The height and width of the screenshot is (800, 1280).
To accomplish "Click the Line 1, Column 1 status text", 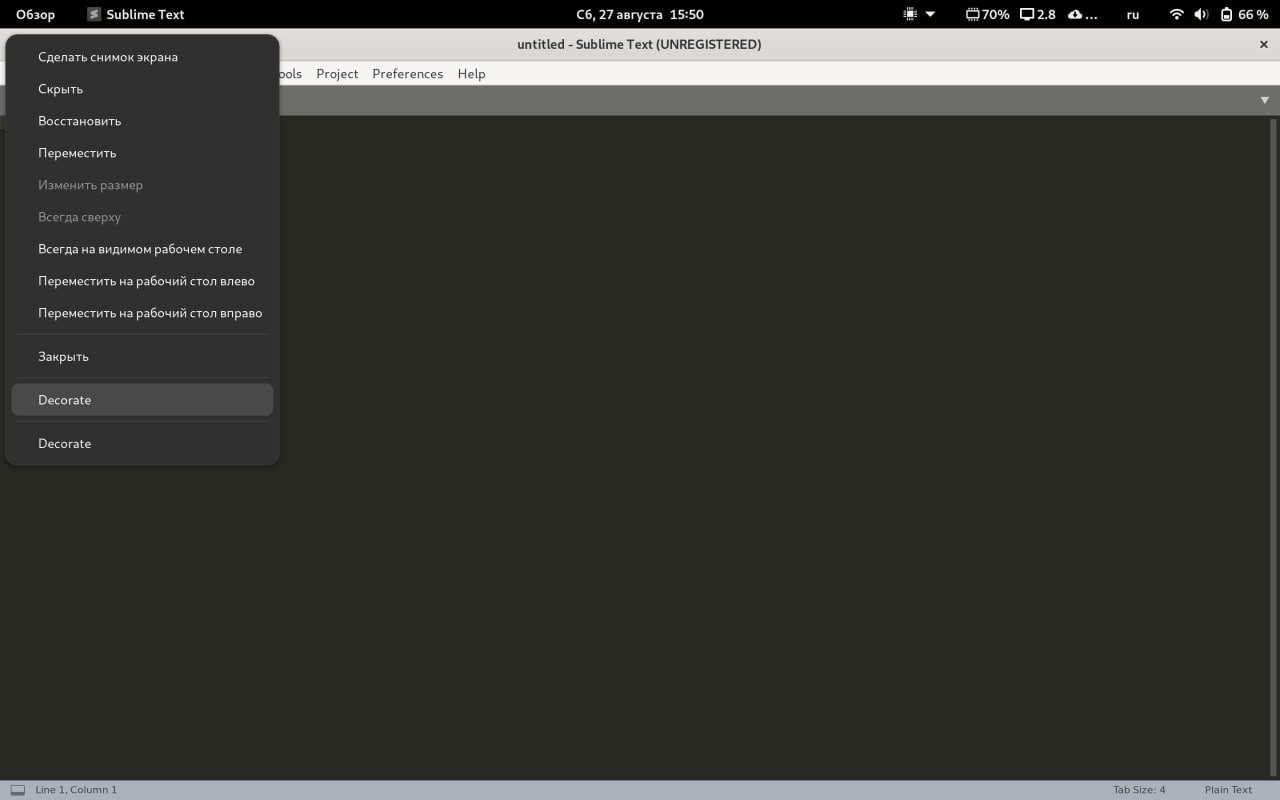I will tap(76, 790).
